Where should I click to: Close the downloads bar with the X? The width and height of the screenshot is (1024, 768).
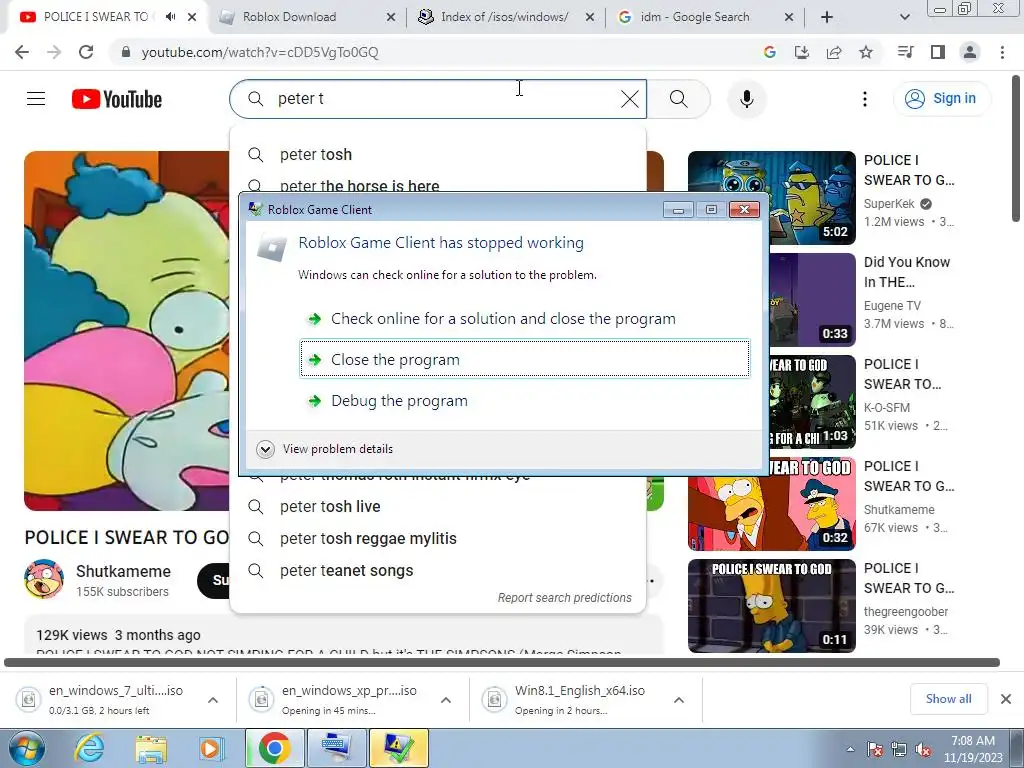point(1006,699)
